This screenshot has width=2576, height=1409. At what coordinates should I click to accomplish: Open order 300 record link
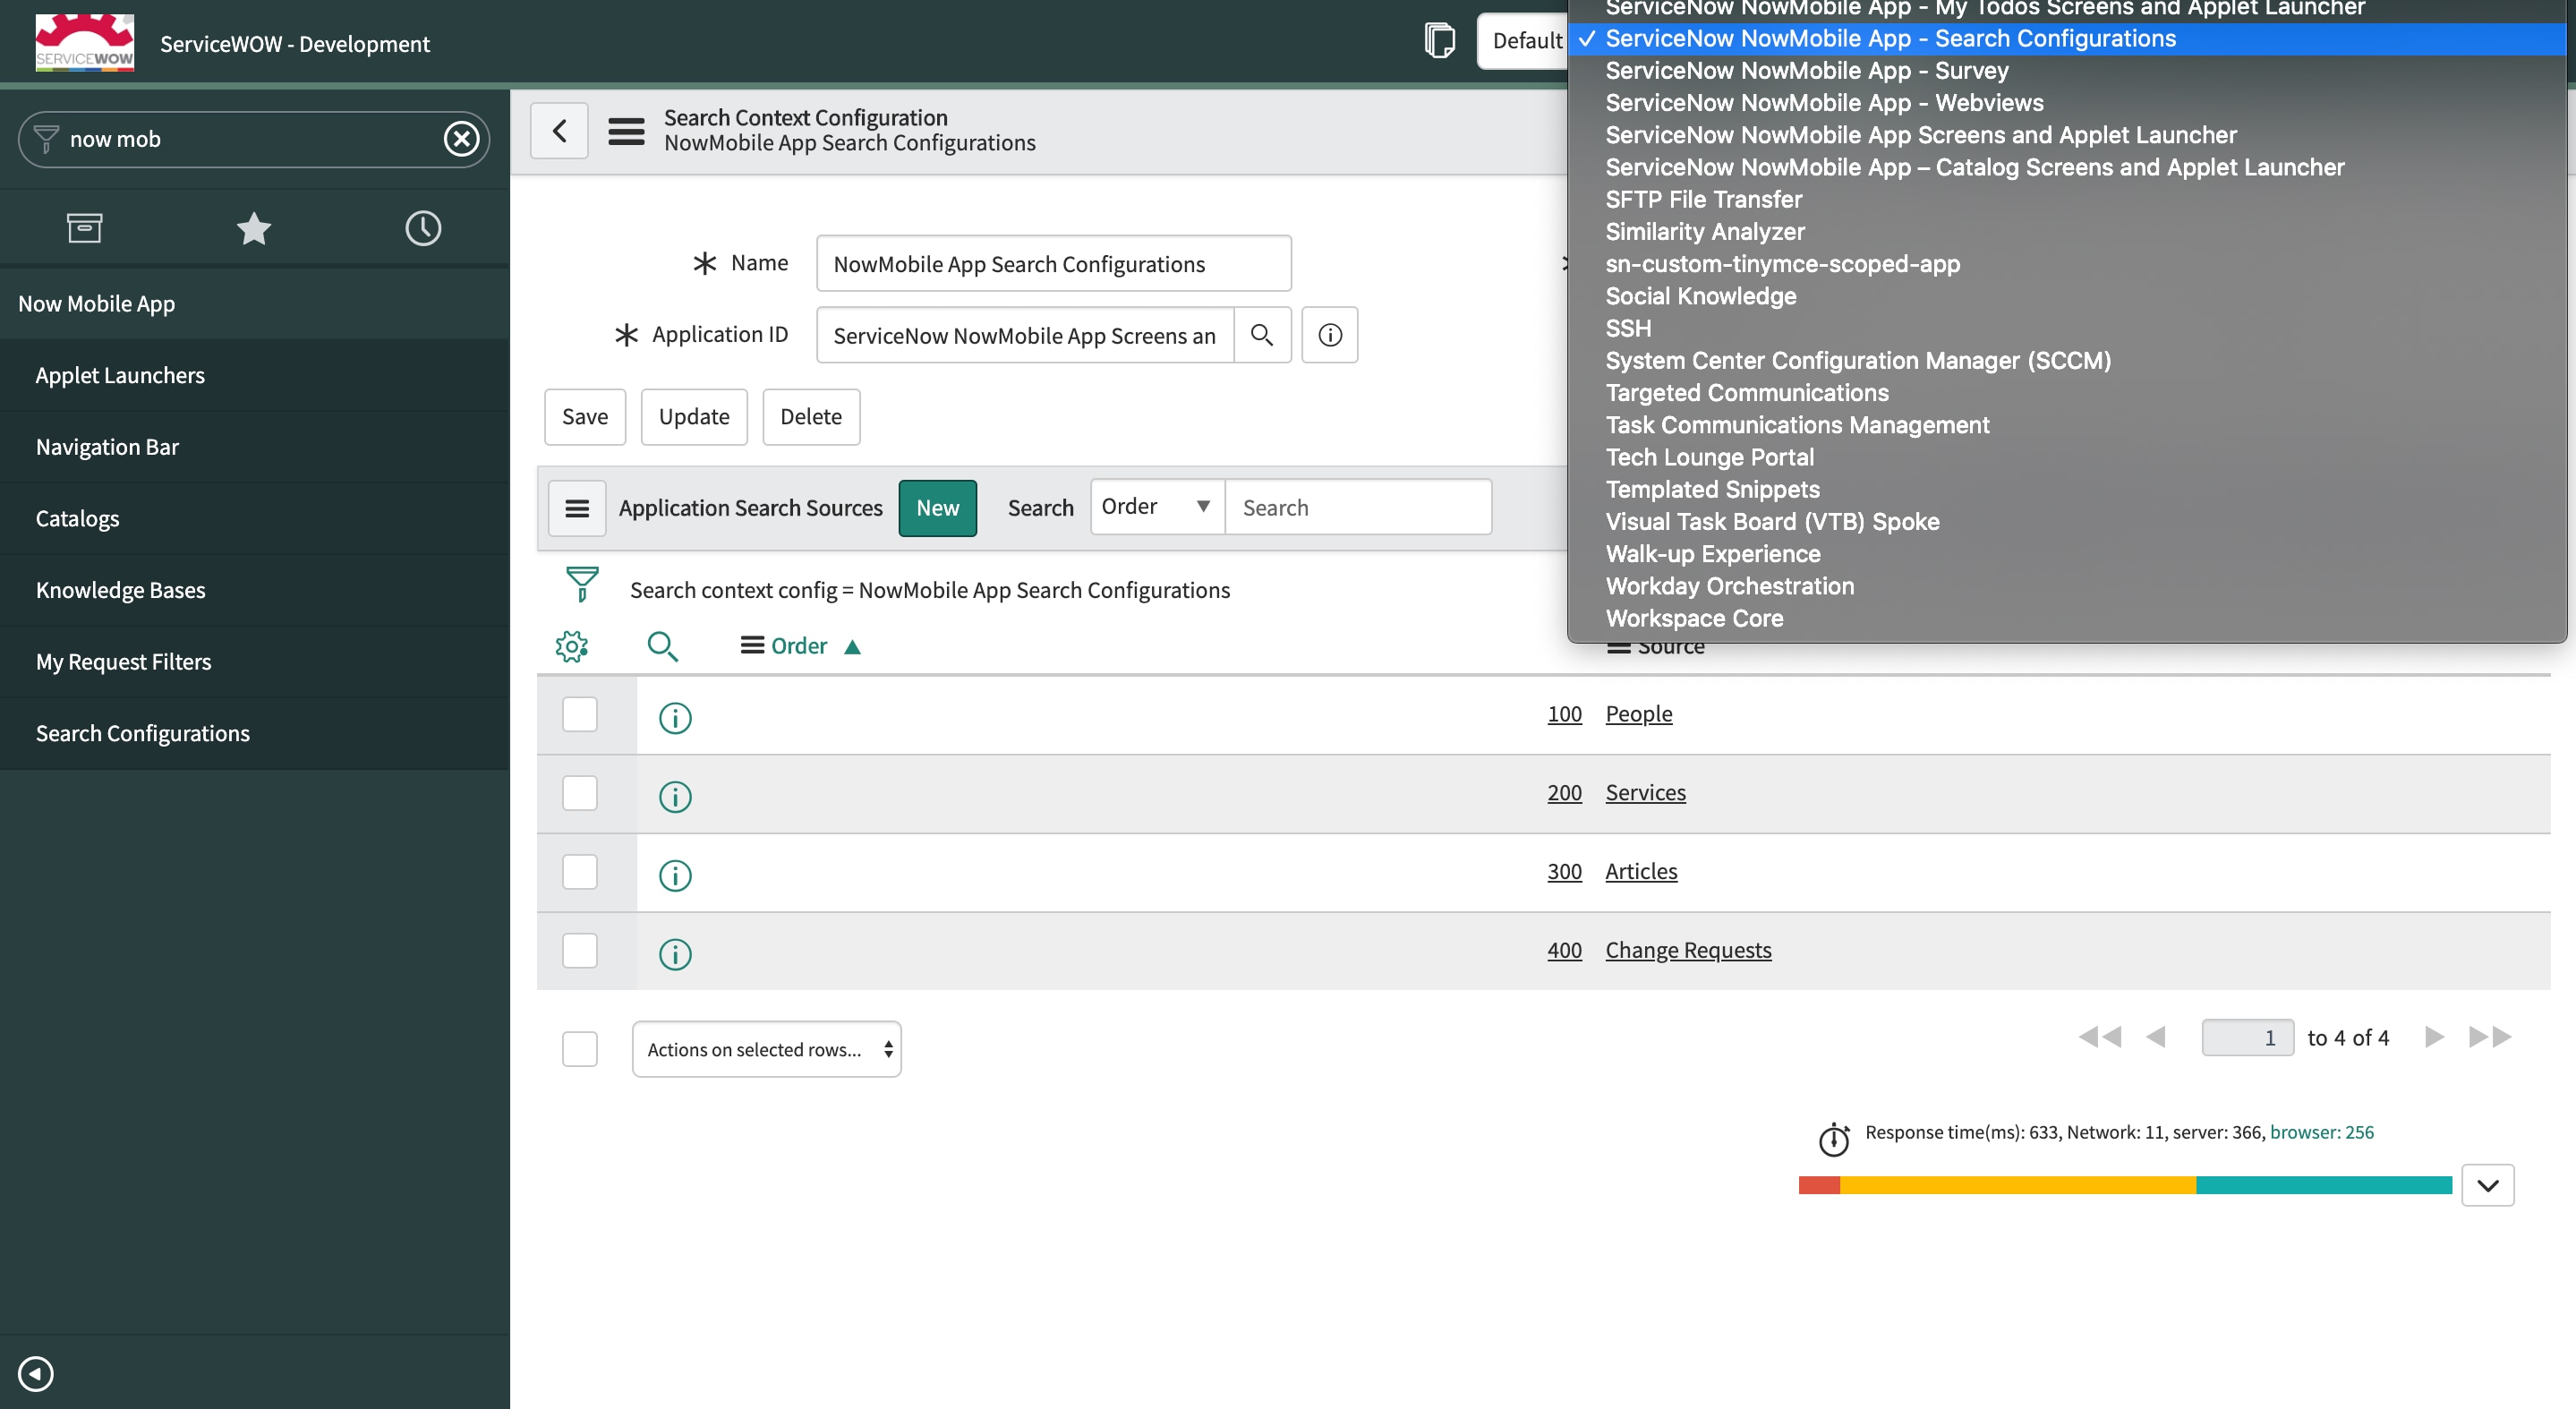pos(1564,871)
